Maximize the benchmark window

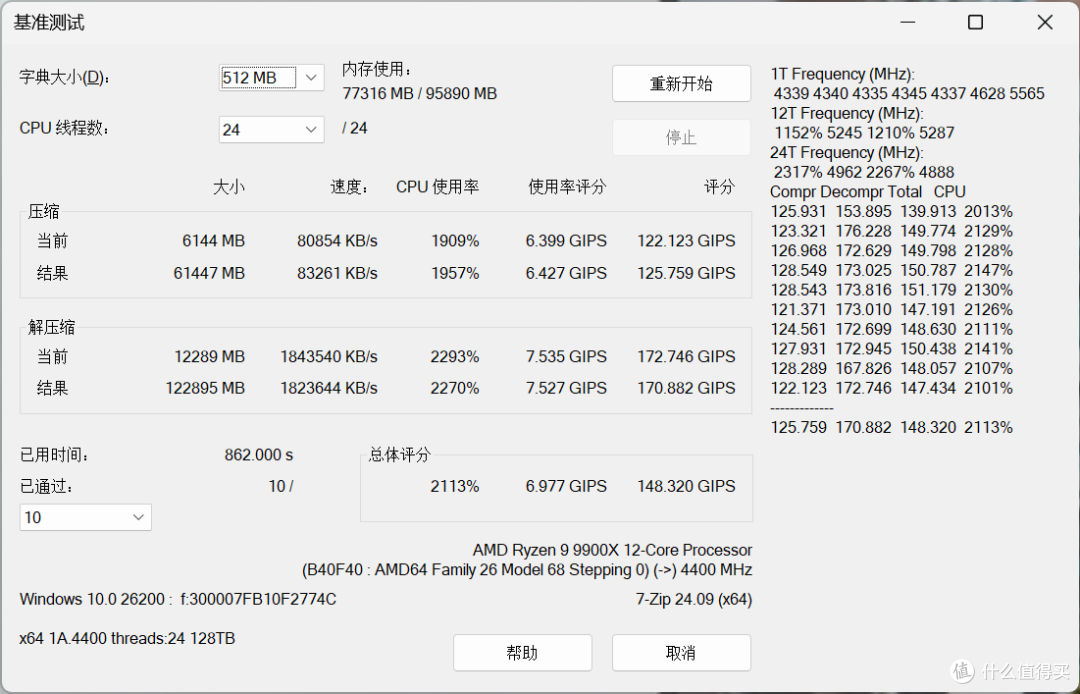[x=975, y=22]
